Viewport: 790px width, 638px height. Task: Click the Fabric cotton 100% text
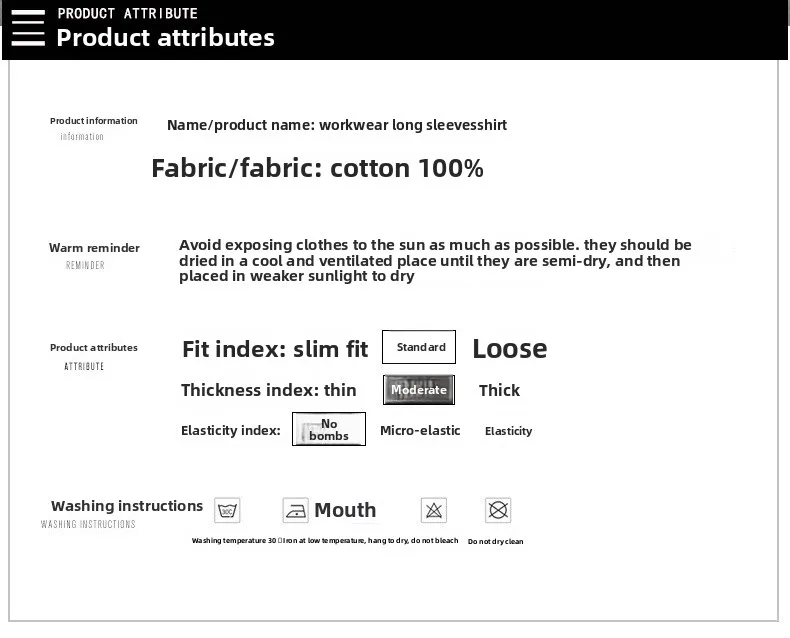pyautogui.click(x=317, y=168)
